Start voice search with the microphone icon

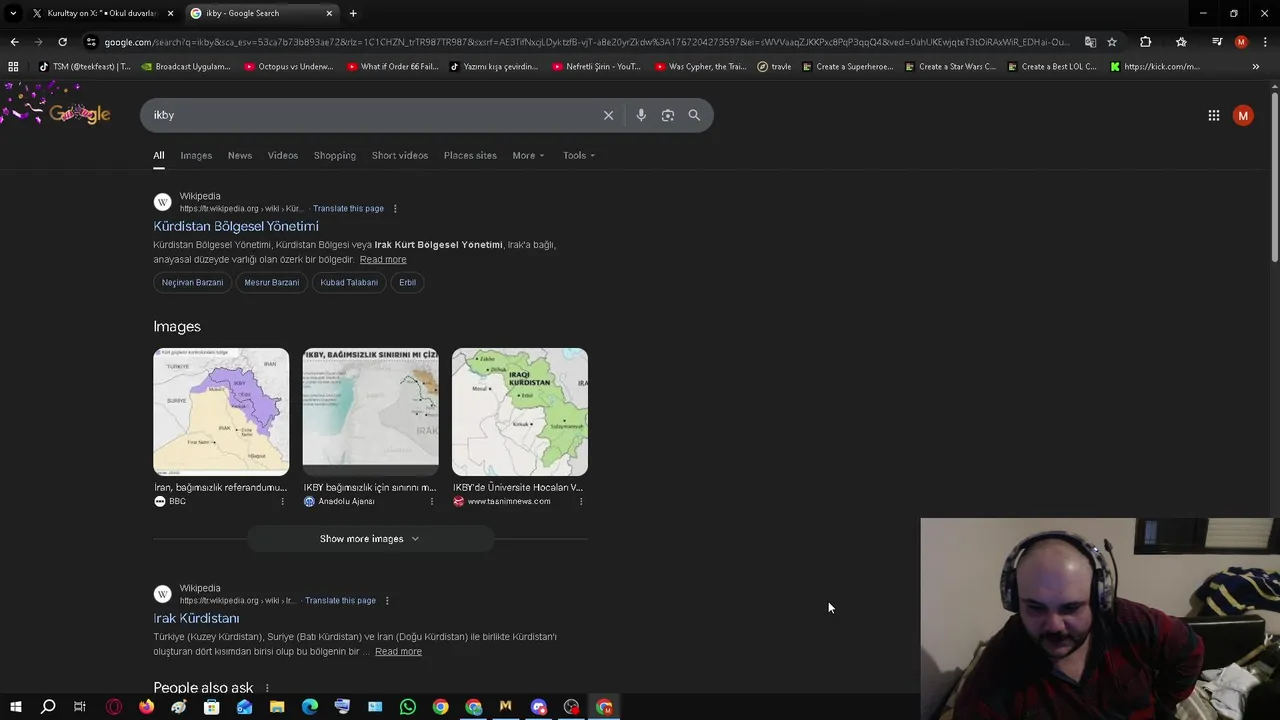coord(641,115)
